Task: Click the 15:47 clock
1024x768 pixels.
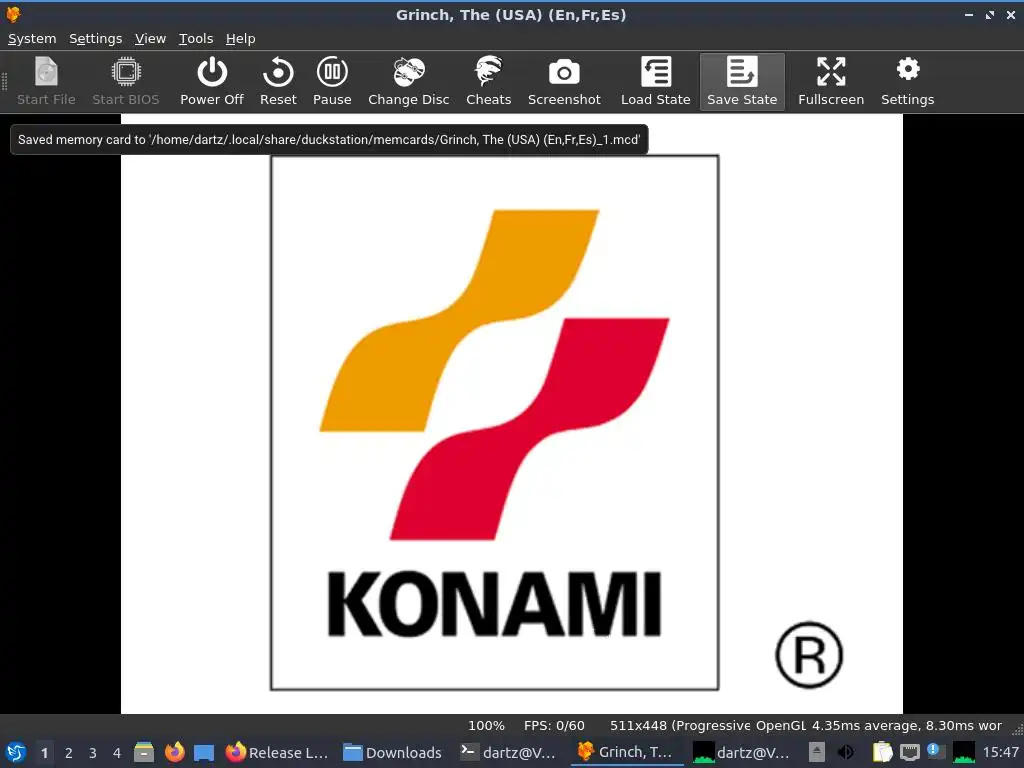Action: pos(1000,752)
